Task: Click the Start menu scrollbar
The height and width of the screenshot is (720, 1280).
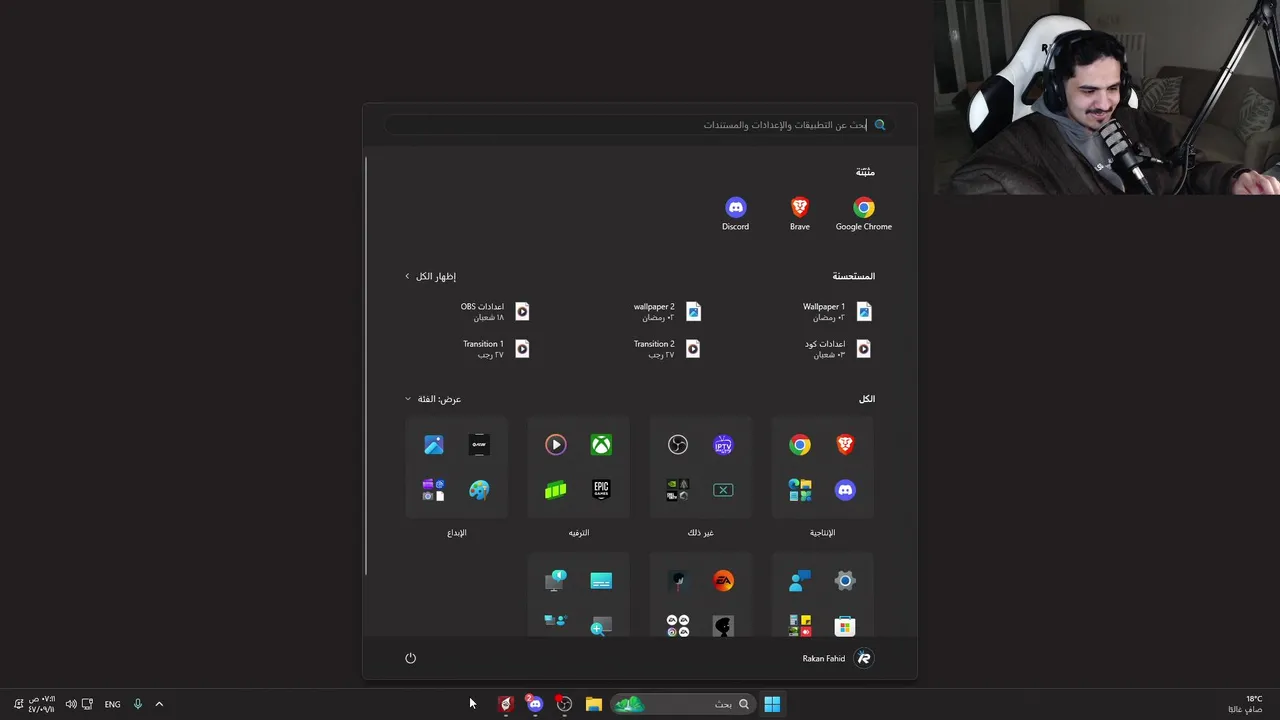Action: click(367, 365)
